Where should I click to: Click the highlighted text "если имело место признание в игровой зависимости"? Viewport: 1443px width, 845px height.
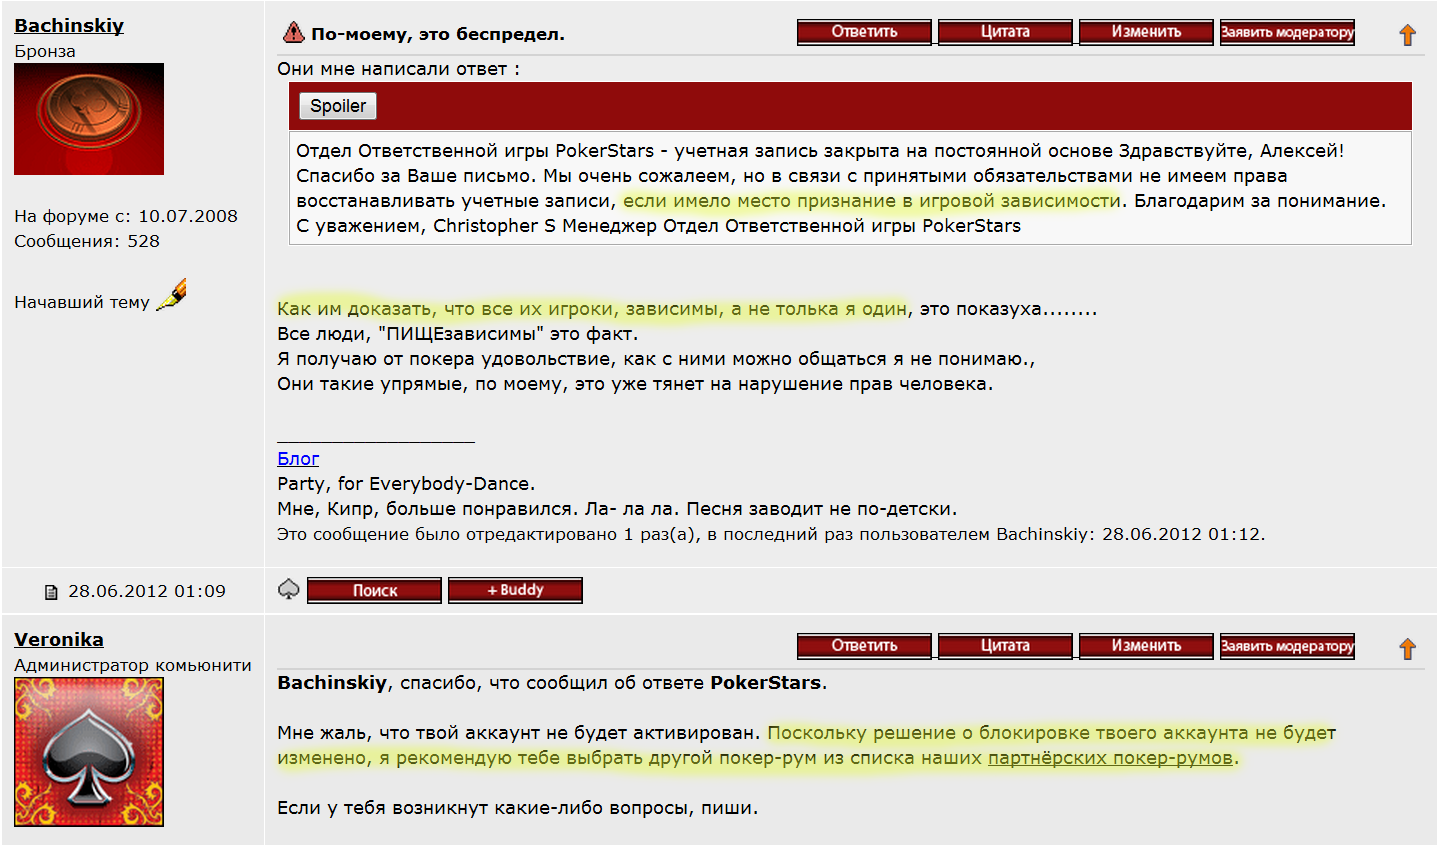pos(872,201)
